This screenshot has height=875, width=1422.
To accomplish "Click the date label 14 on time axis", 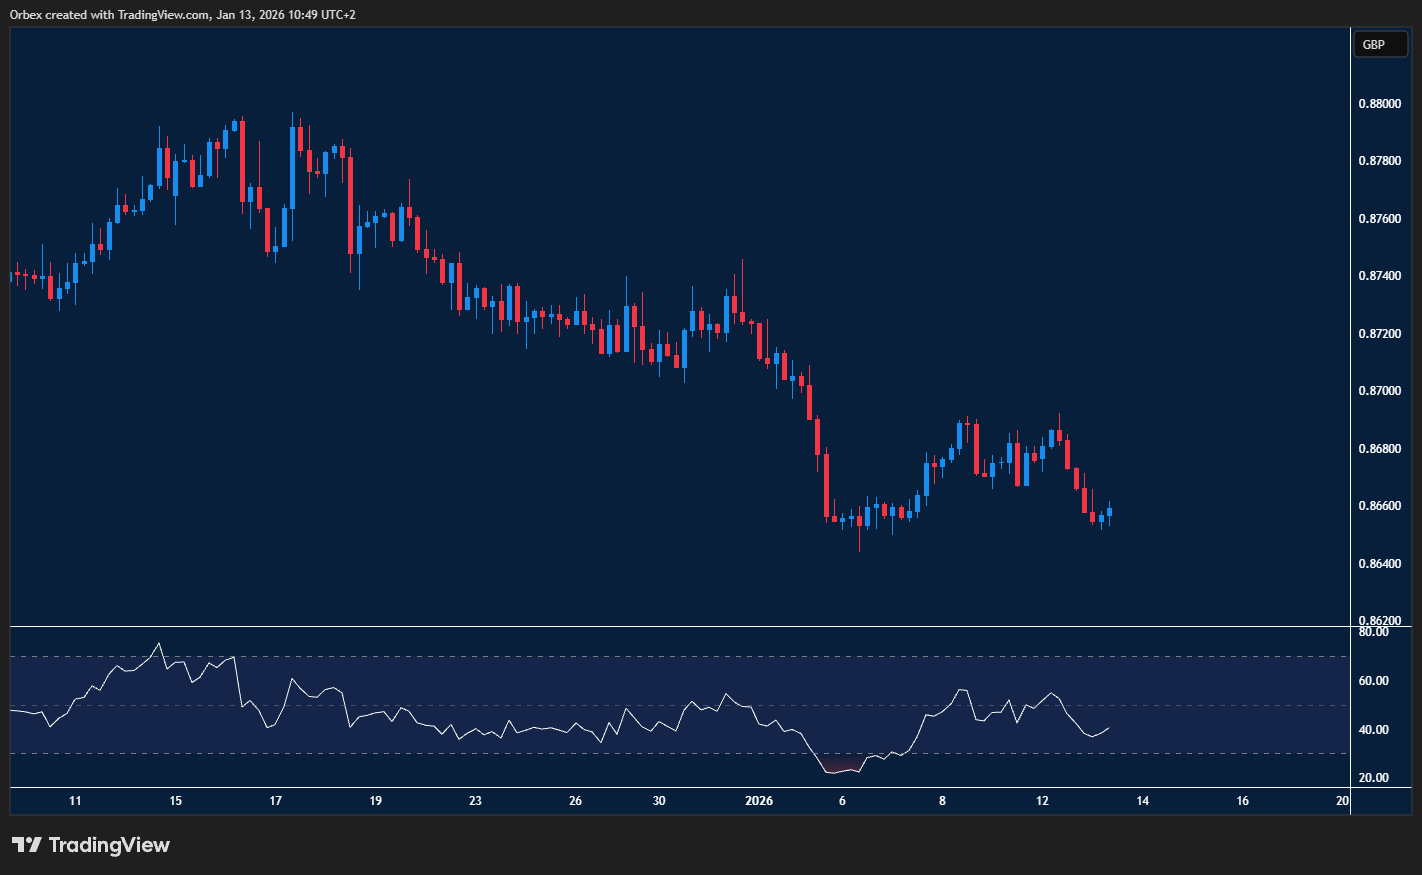I will 1143,801.
